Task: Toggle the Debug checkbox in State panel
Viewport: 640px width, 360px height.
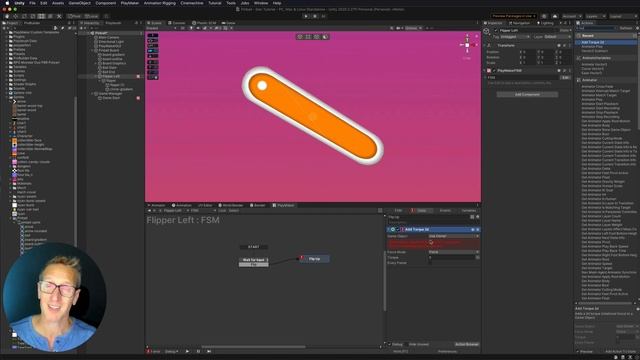Action: [389, 344]
